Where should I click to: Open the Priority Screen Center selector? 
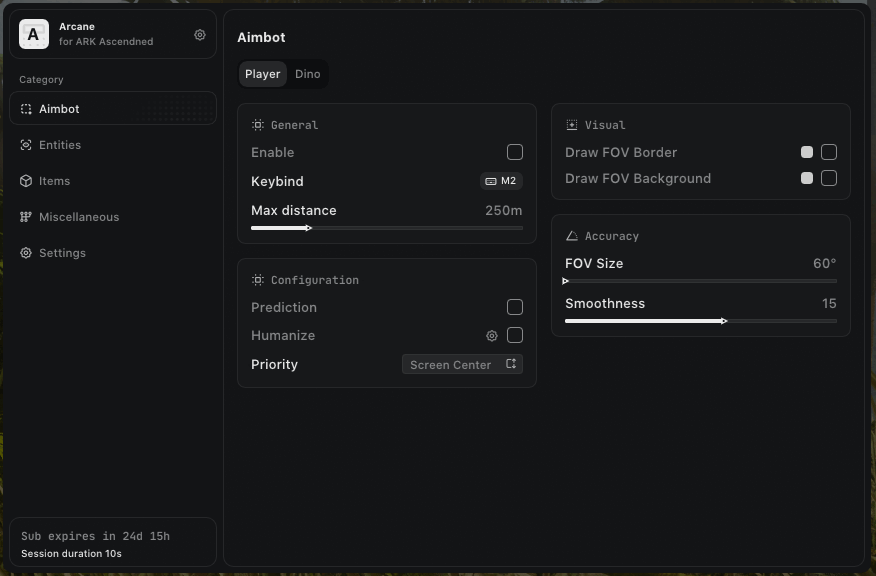click(x=462, y=364)
